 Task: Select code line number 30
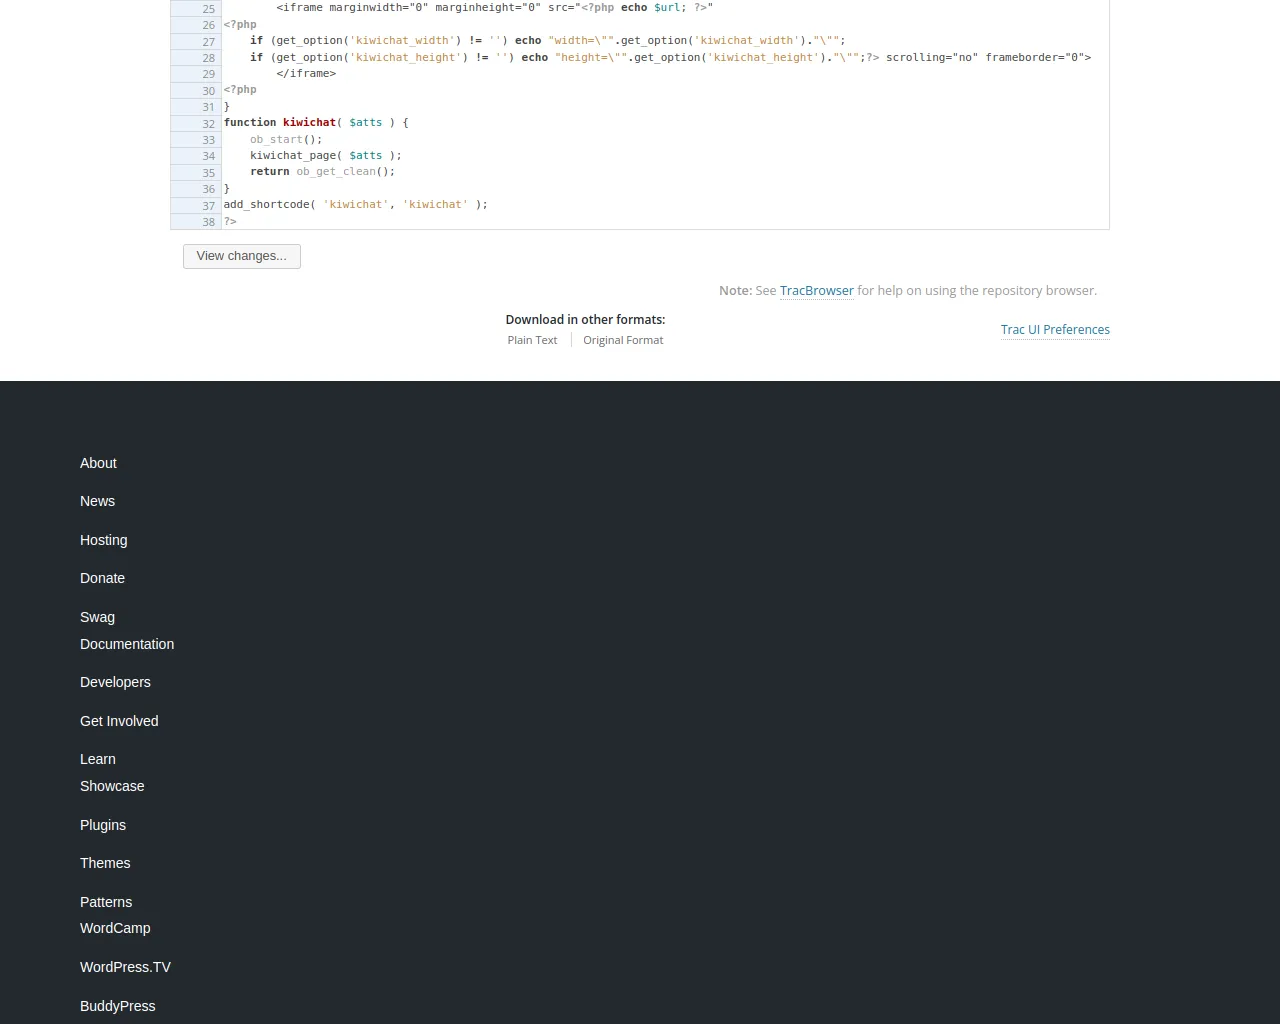[x=208, y=91]
